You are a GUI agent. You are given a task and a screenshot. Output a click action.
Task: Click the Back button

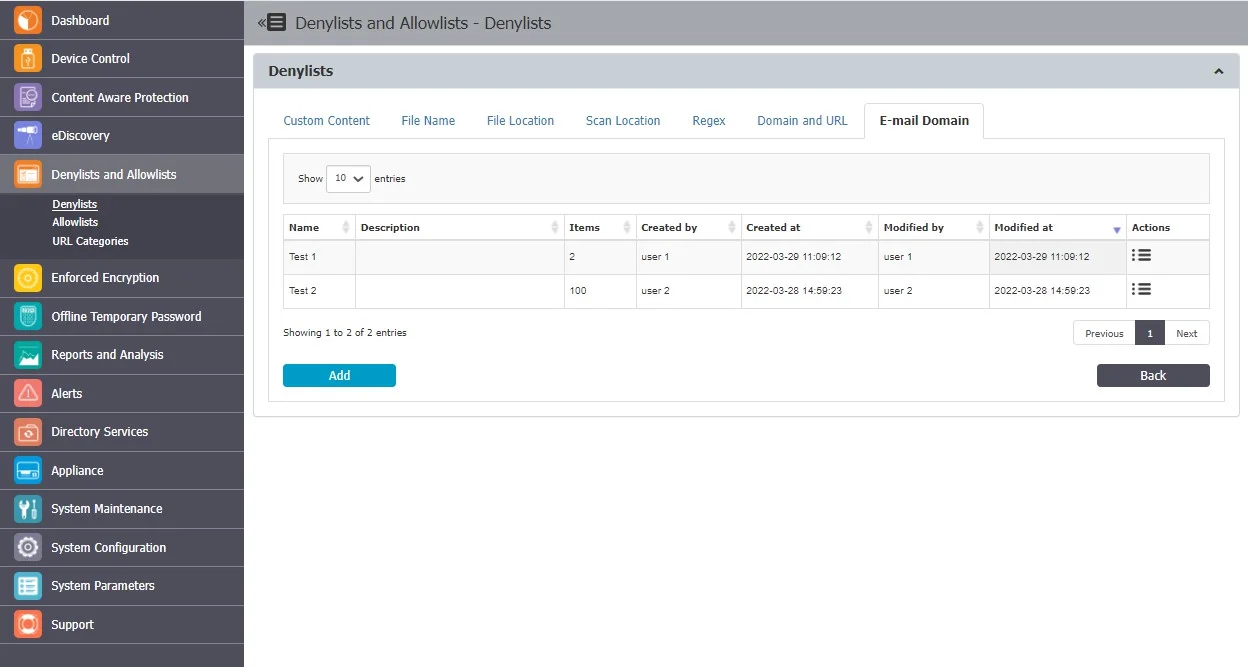tap(1153, 375)
